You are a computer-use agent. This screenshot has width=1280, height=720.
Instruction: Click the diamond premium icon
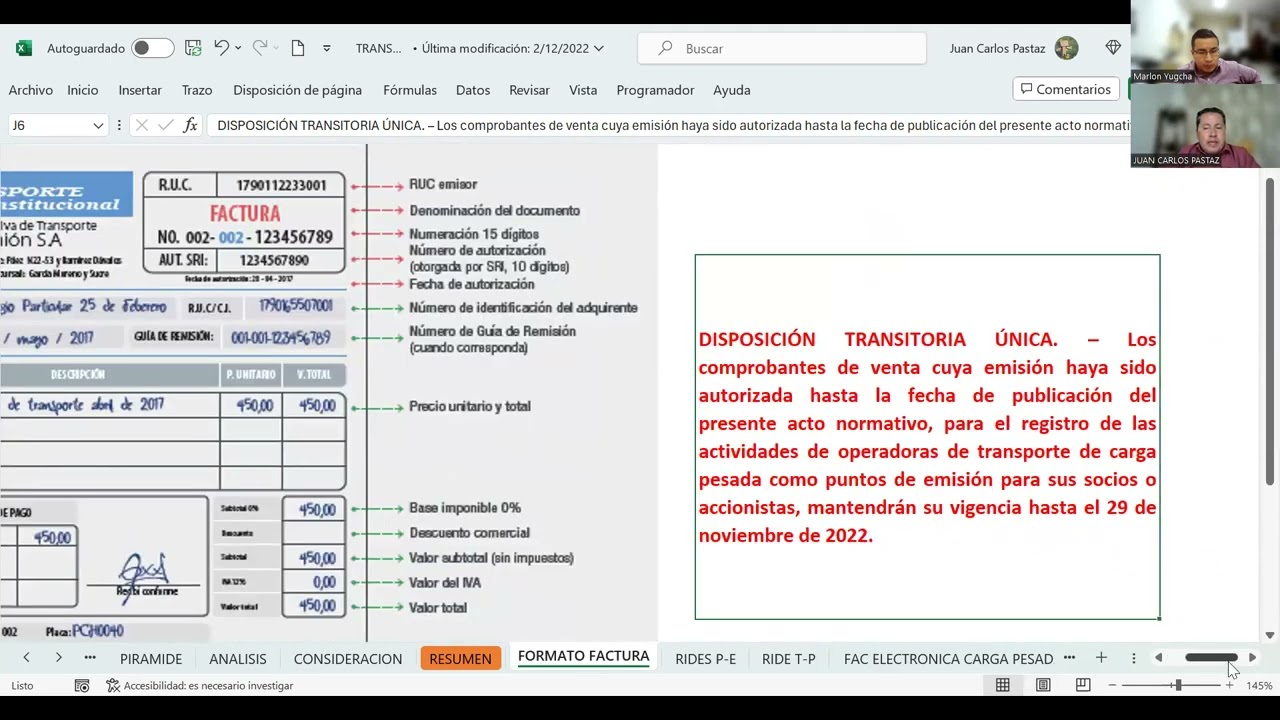click(1113, 48)
